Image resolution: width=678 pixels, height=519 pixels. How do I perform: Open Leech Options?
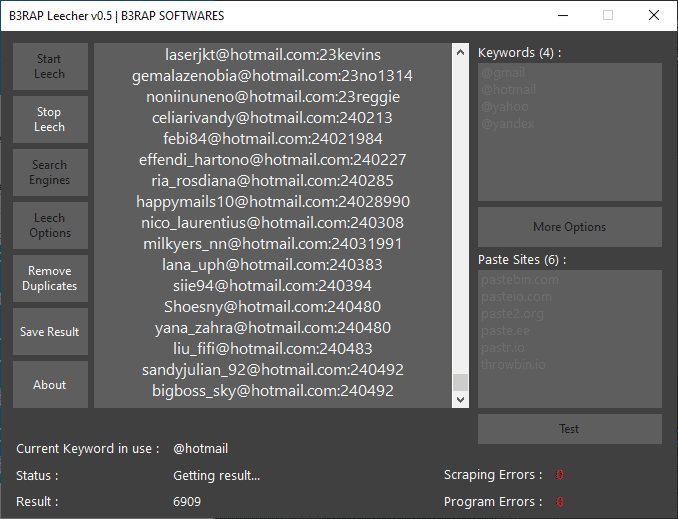50,225
